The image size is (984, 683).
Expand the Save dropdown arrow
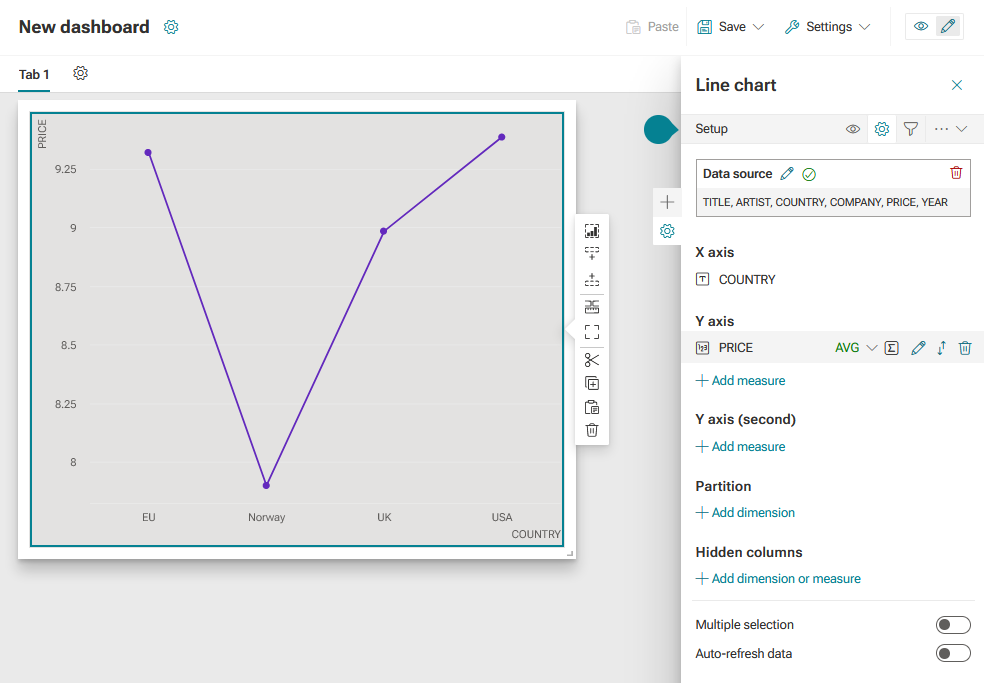click(758, 27)
